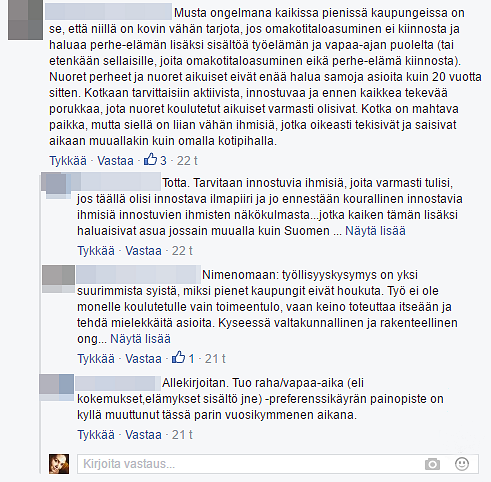Like the 'Totta' reply via Tykkää
Screen dimensions: 491x482
[96, 251]
